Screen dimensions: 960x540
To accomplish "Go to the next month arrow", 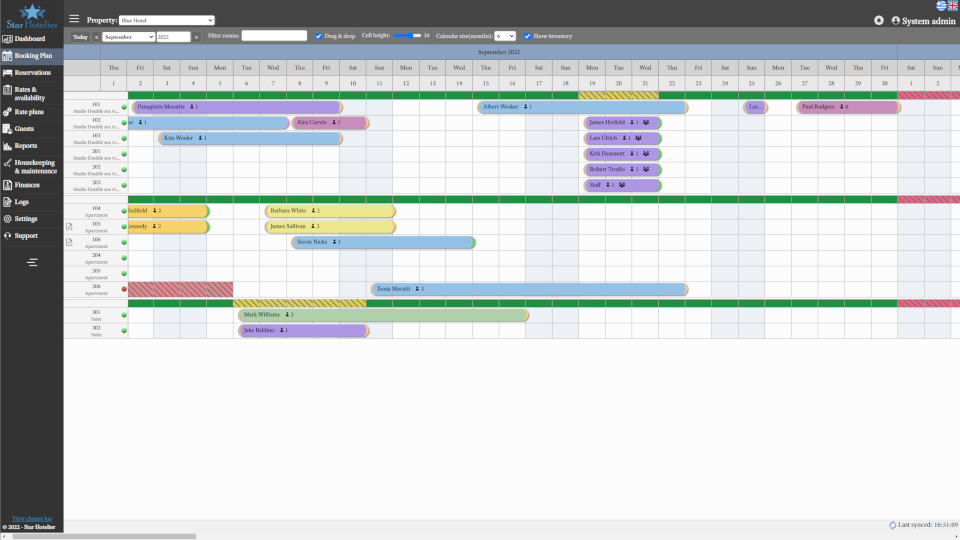I will coord(197,37).
